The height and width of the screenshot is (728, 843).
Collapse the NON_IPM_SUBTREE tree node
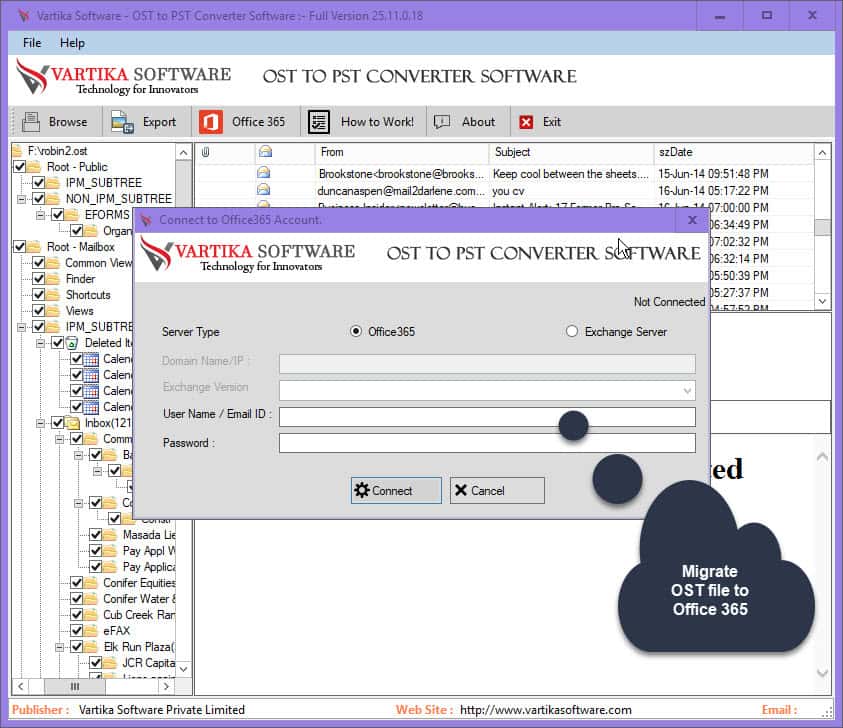click(22, 199)
